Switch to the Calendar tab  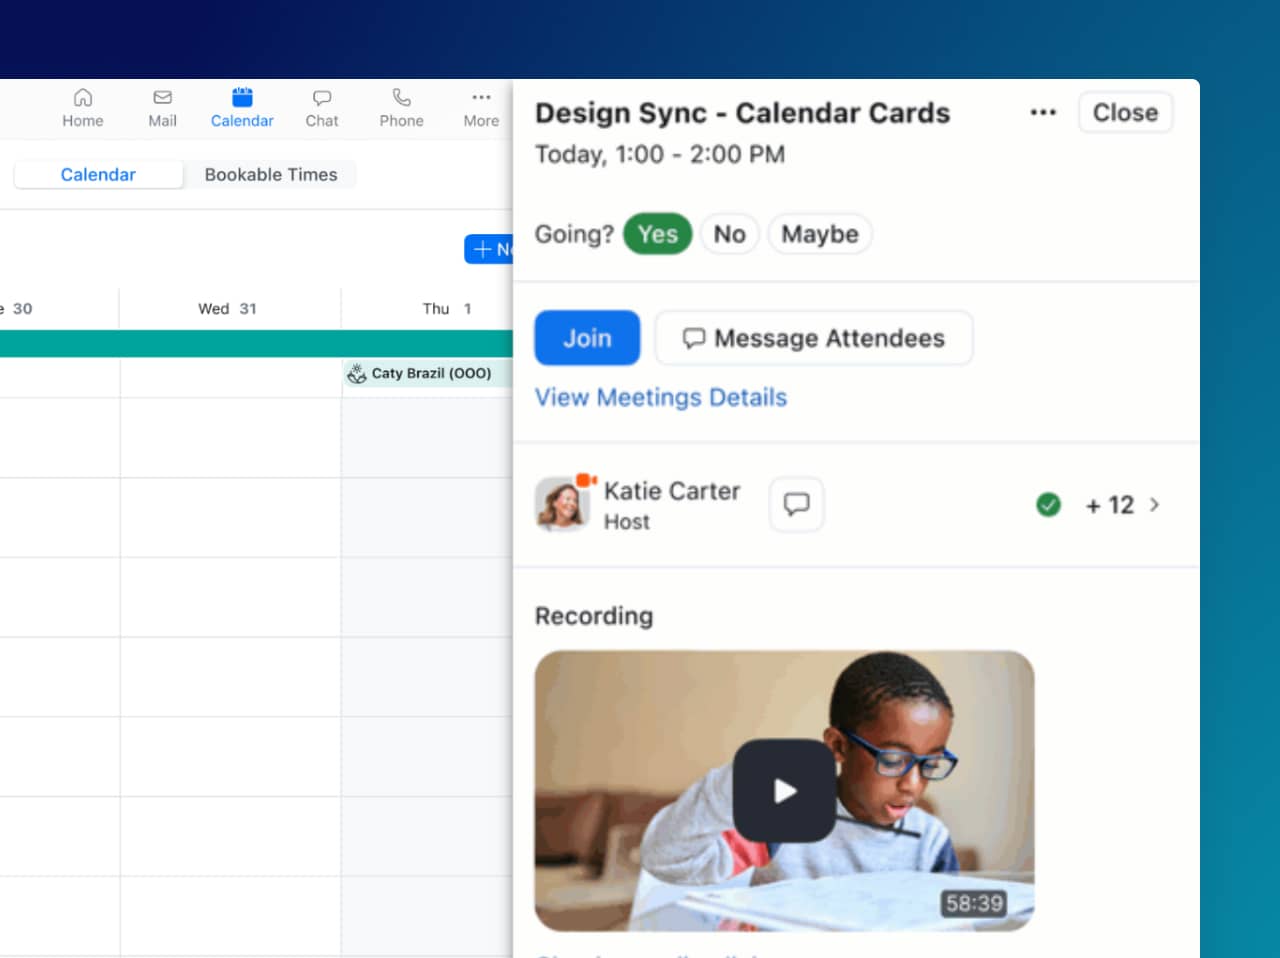[98, 174]
